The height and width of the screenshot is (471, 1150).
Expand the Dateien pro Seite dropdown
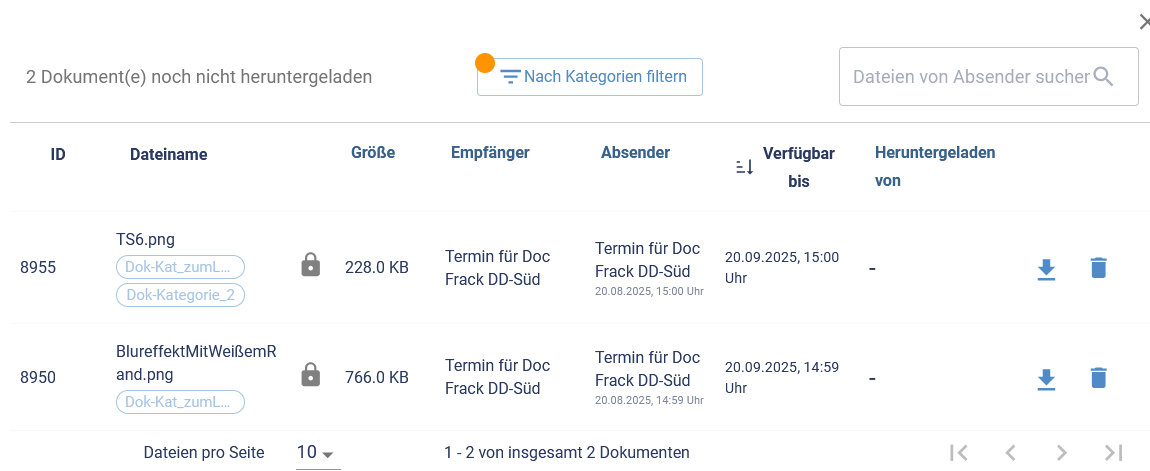click(317, 453)
